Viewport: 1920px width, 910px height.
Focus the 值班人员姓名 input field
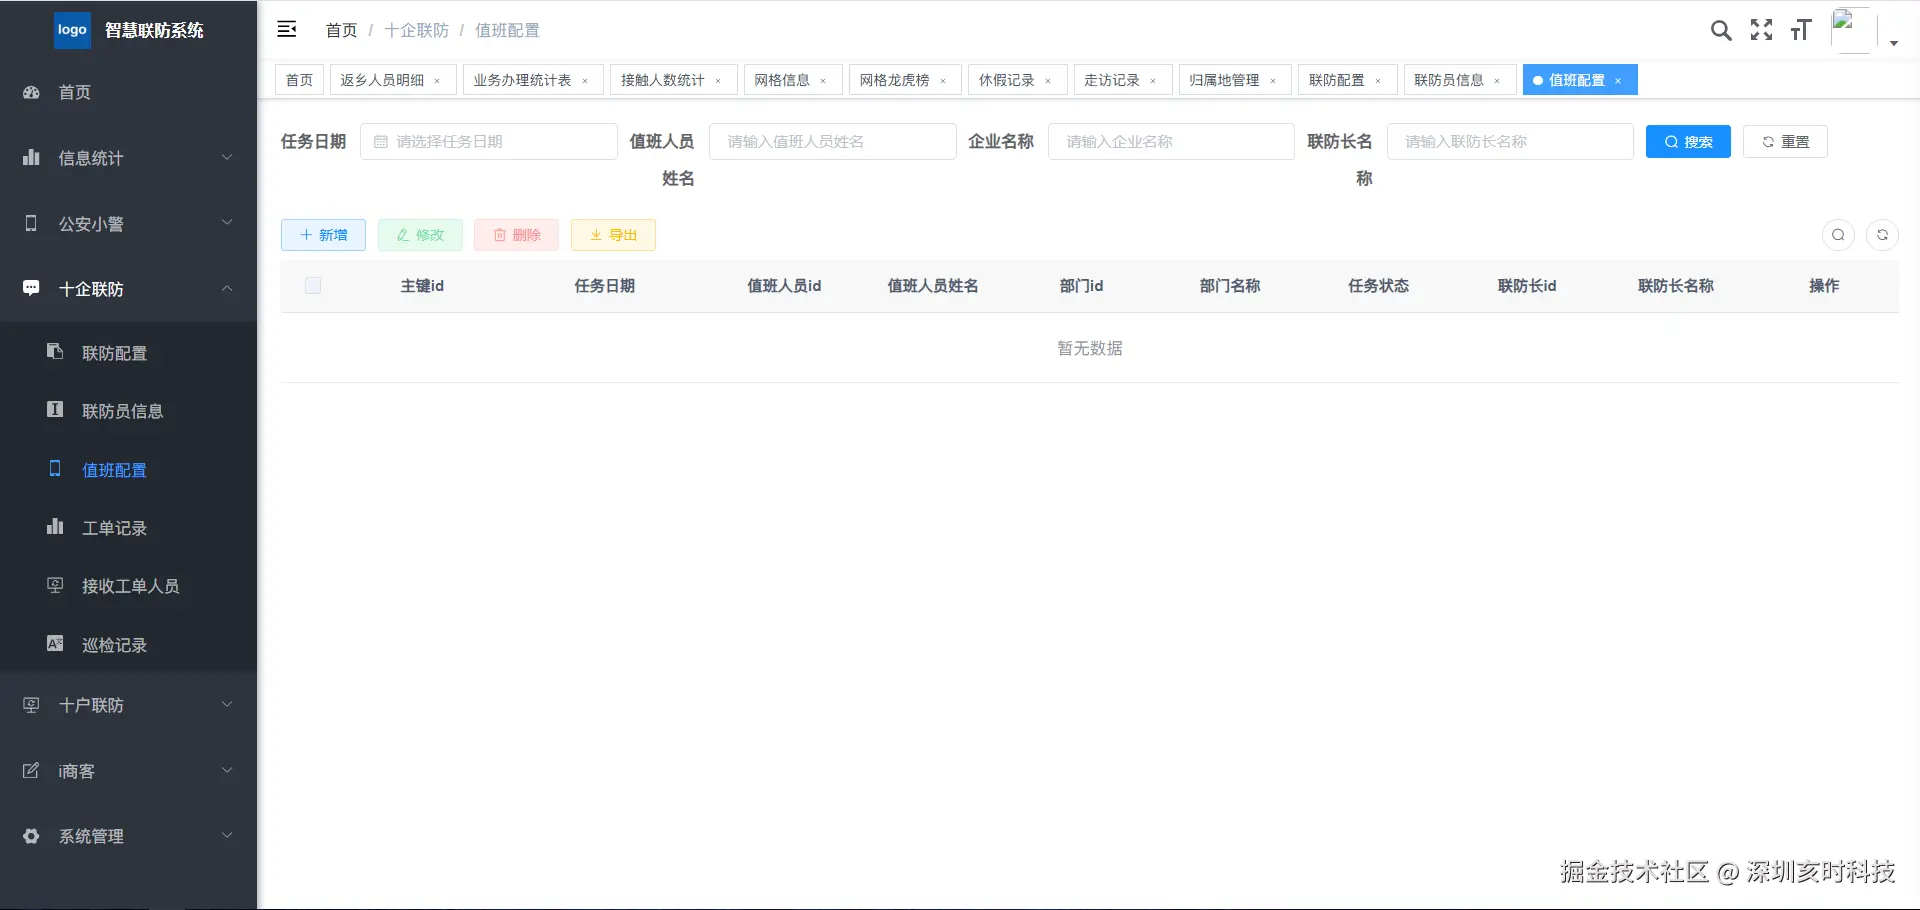[832, 142]
